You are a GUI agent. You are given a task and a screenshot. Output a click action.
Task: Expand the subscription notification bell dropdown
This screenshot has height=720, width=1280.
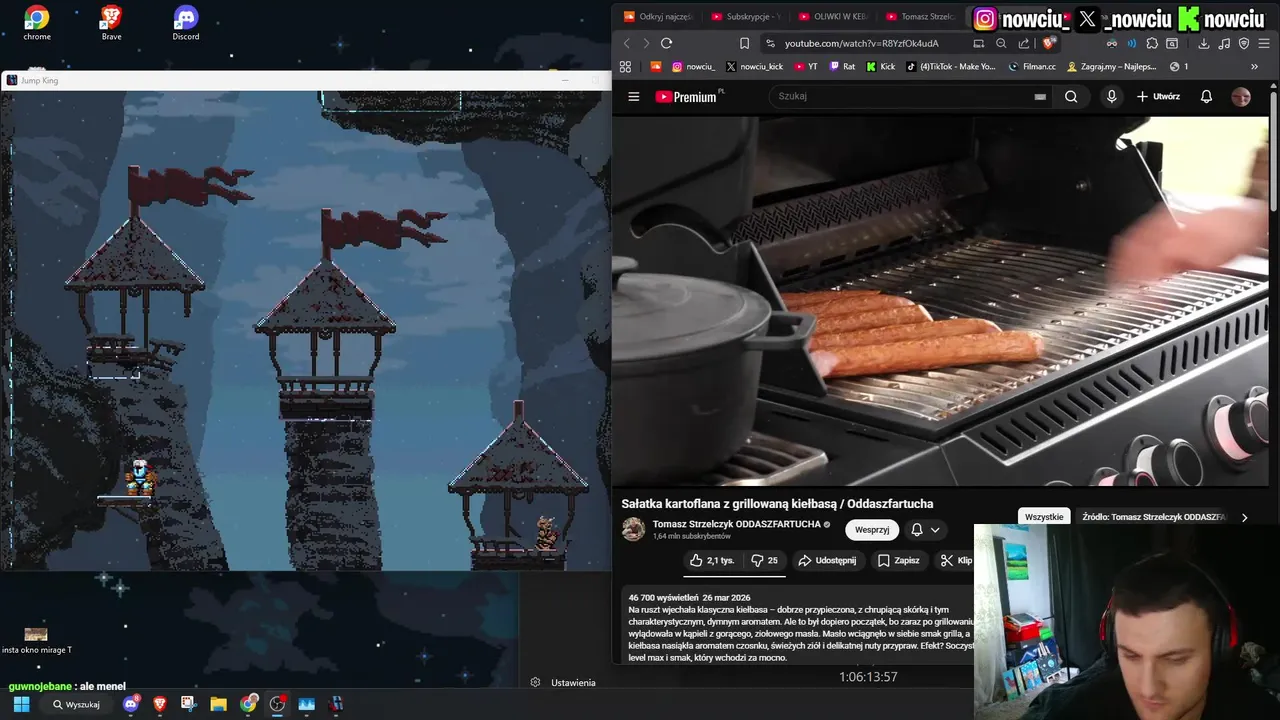click(925, 530)
